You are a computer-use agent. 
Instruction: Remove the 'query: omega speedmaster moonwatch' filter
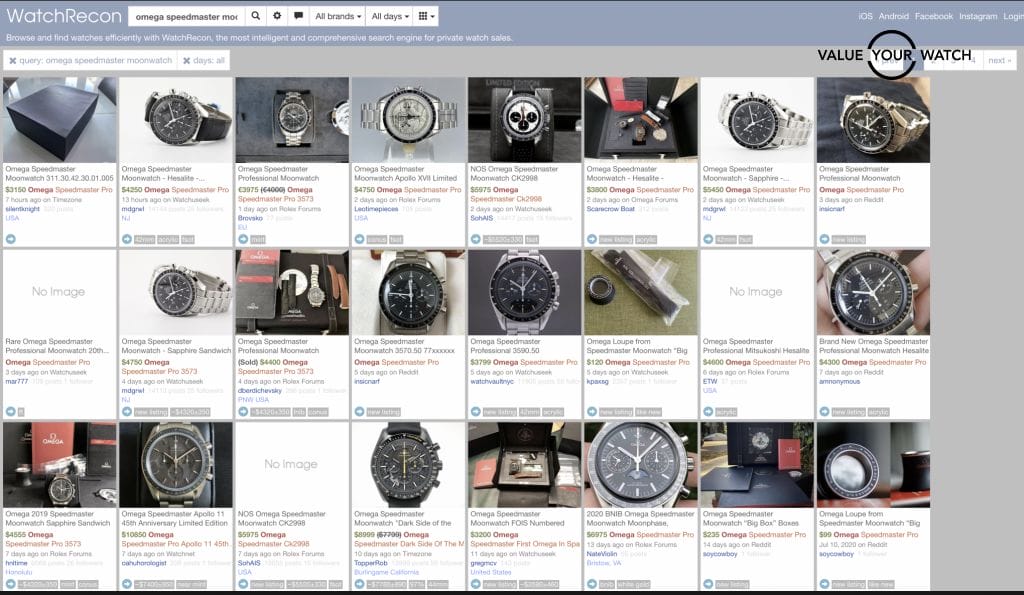tap(13, 61)
